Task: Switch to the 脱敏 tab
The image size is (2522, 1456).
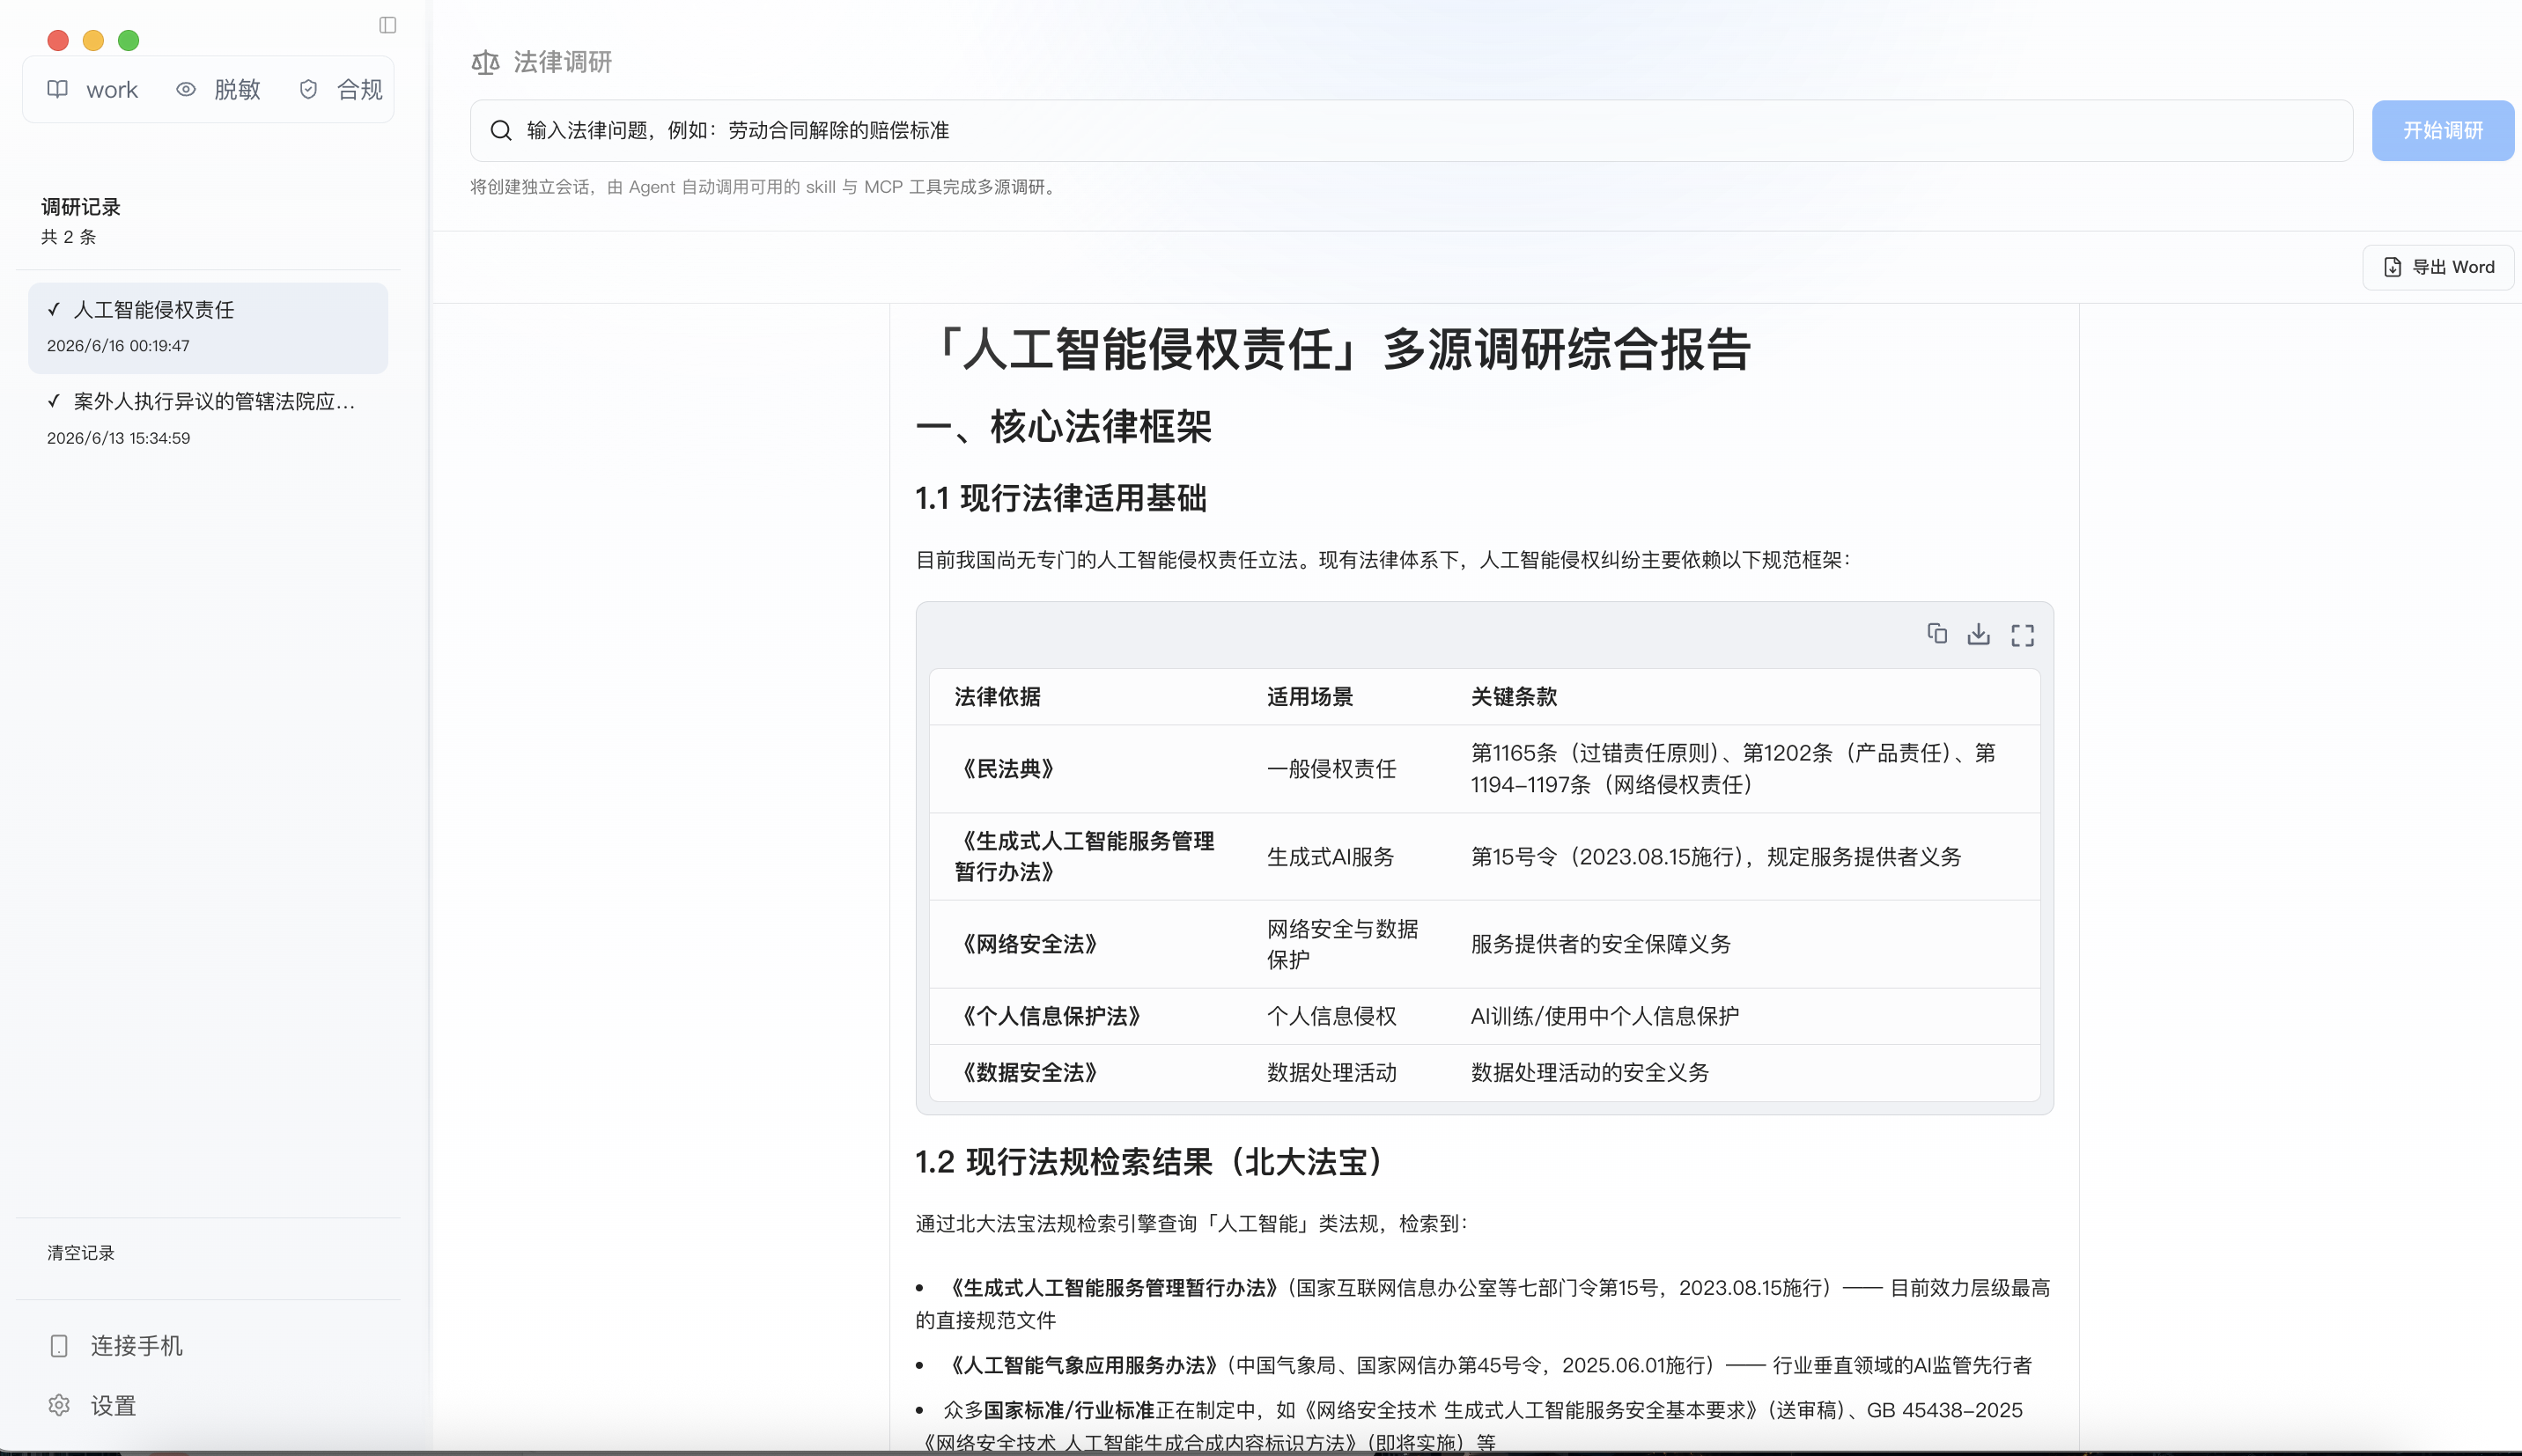Action: [x=219, y=90]
